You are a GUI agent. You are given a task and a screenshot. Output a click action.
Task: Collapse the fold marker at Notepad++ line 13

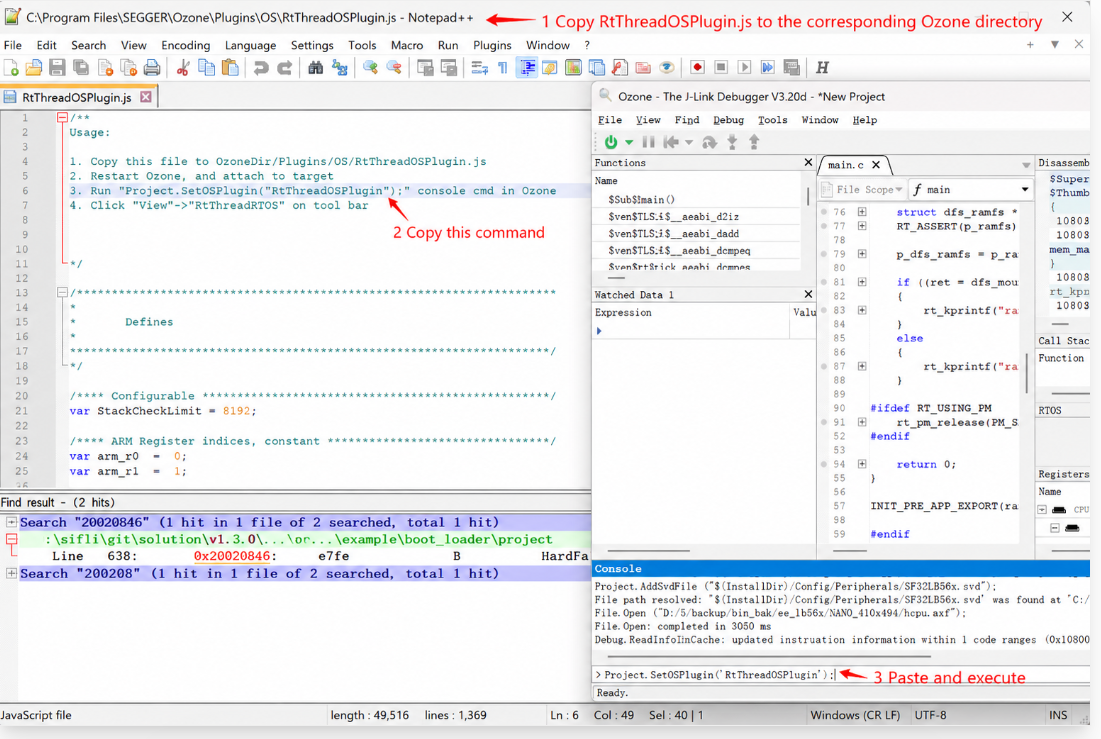tap(62, 292)
